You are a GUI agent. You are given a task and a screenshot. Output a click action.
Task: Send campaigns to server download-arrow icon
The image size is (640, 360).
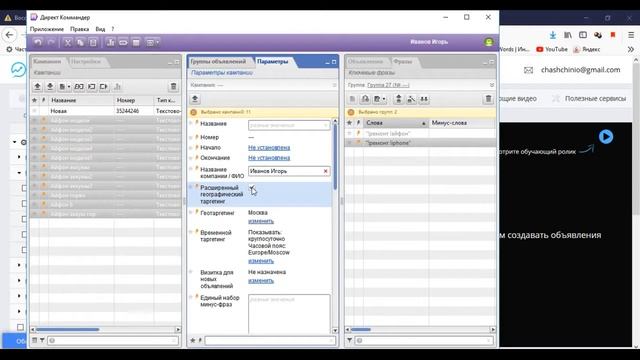[50, 87]
